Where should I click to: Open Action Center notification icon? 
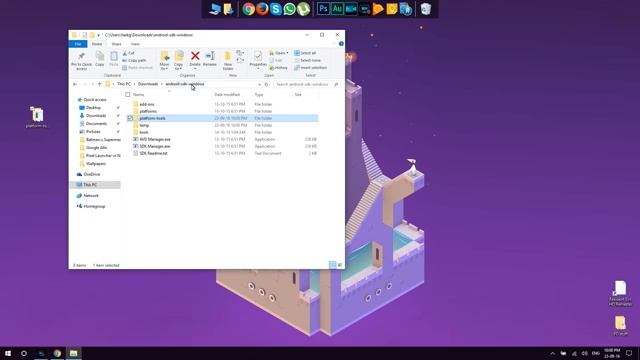629,353
